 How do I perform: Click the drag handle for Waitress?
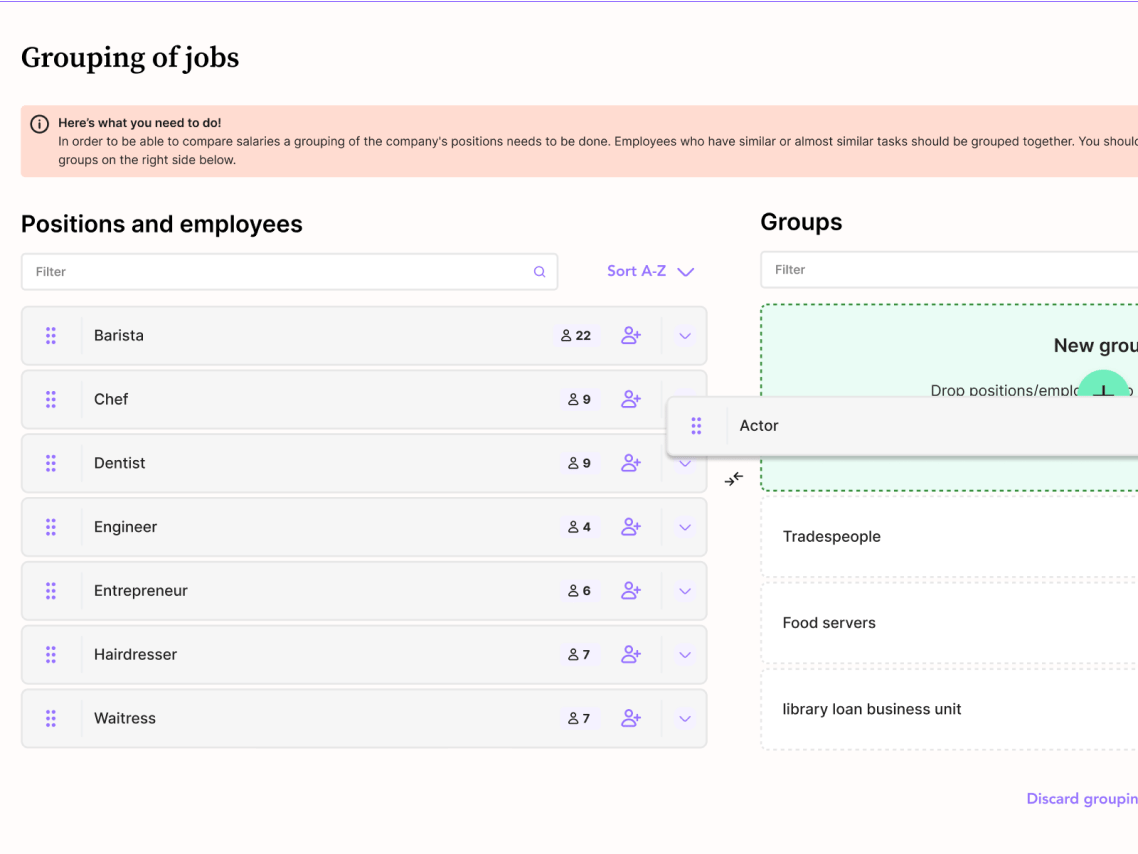pos(51,718)
